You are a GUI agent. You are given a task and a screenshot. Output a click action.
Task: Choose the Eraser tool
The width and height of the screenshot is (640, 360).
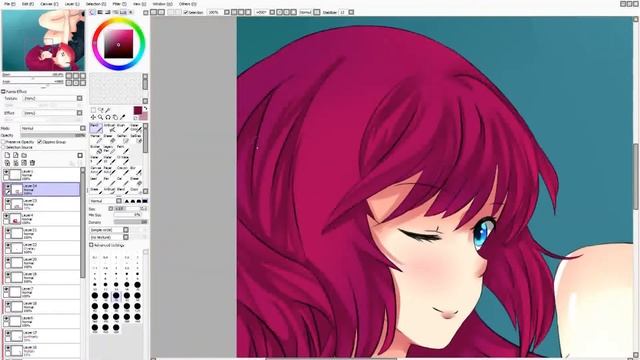109,138
